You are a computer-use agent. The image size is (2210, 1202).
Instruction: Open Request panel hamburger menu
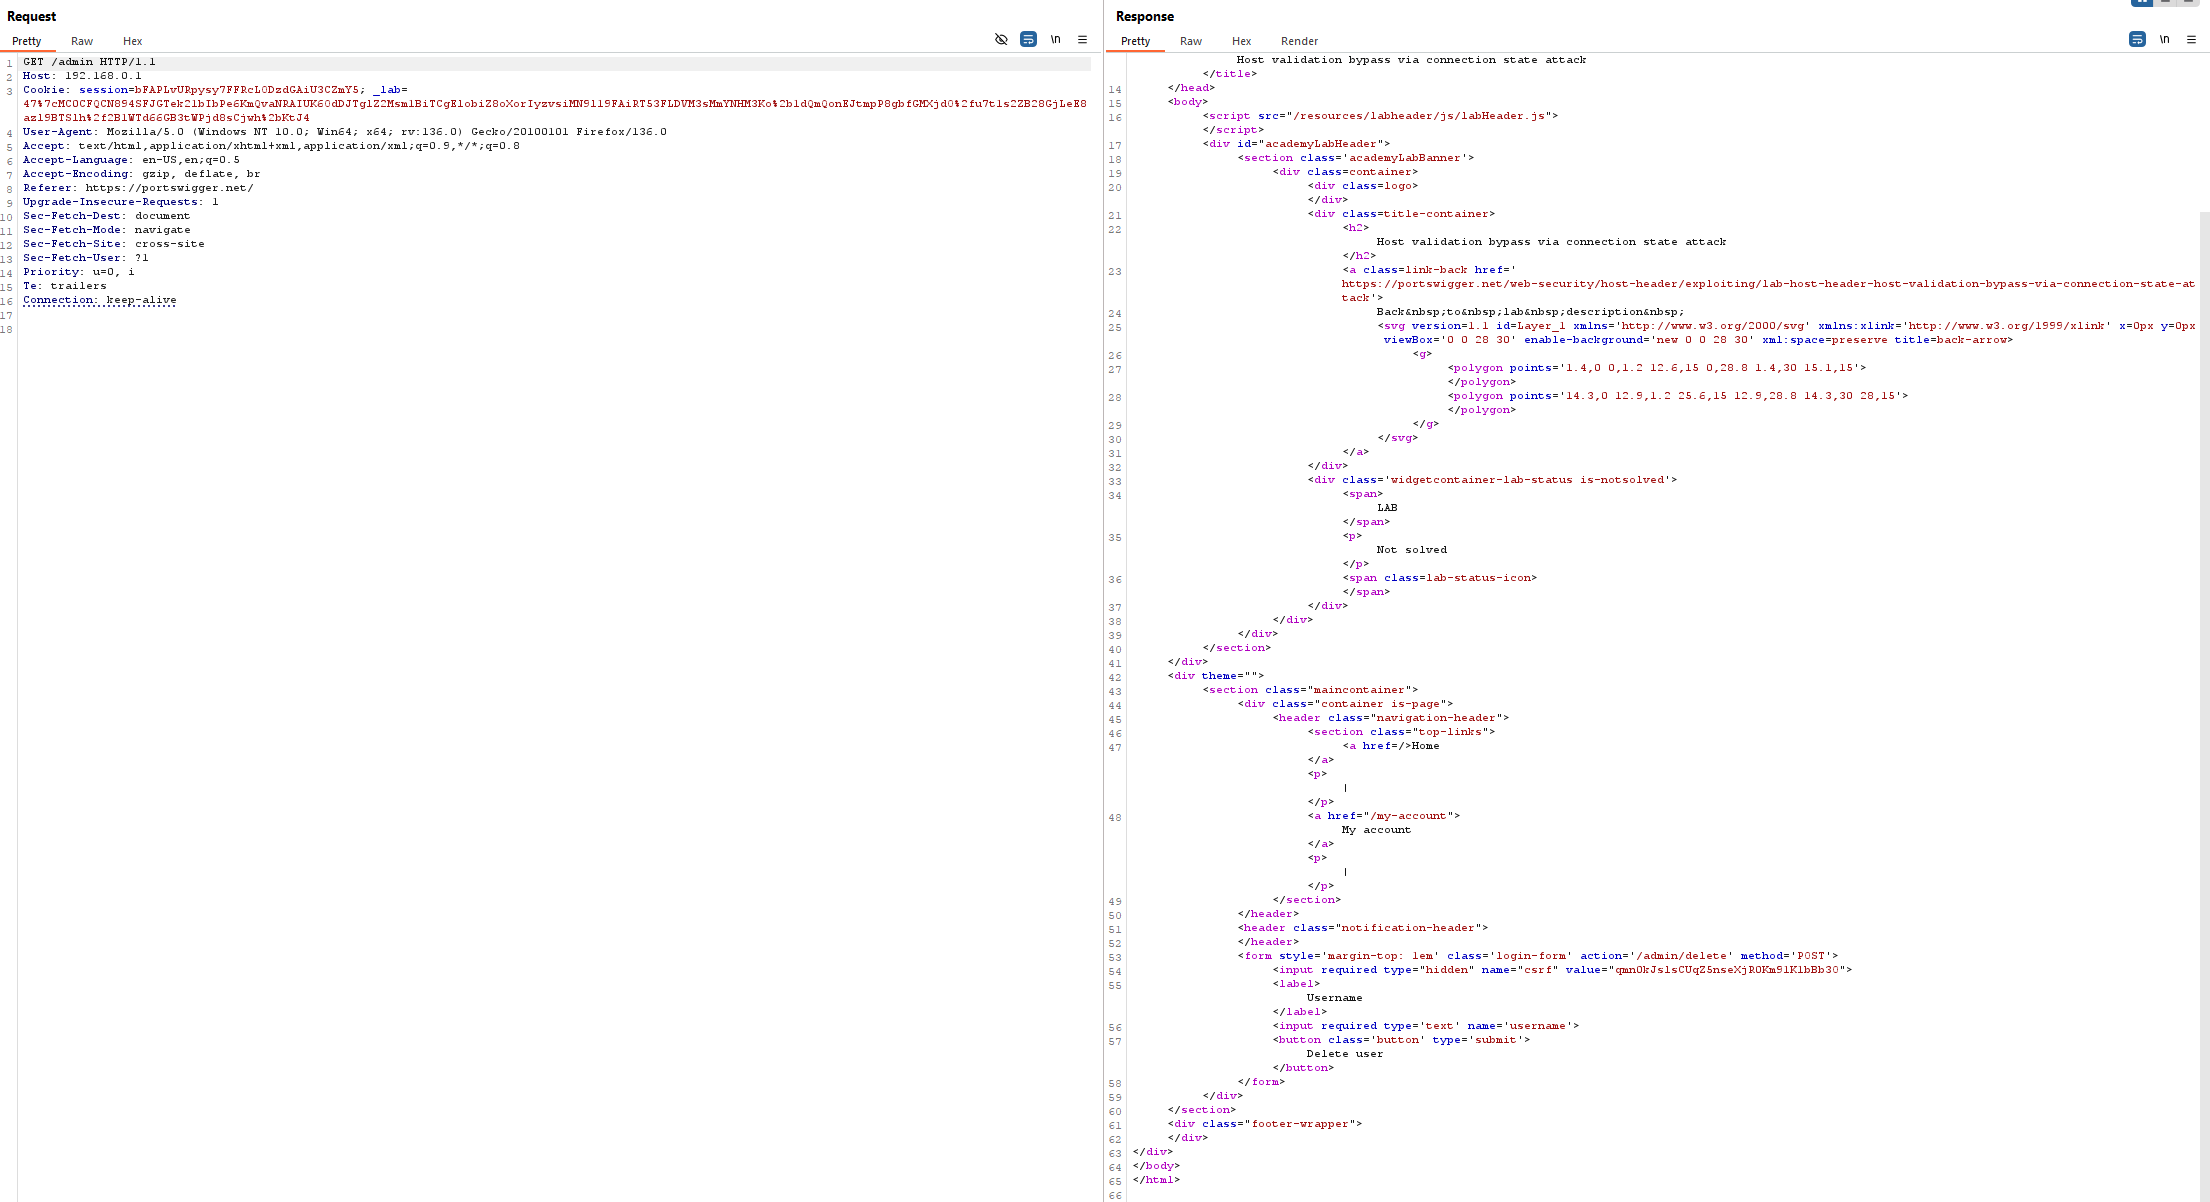tap(1082, 40)
